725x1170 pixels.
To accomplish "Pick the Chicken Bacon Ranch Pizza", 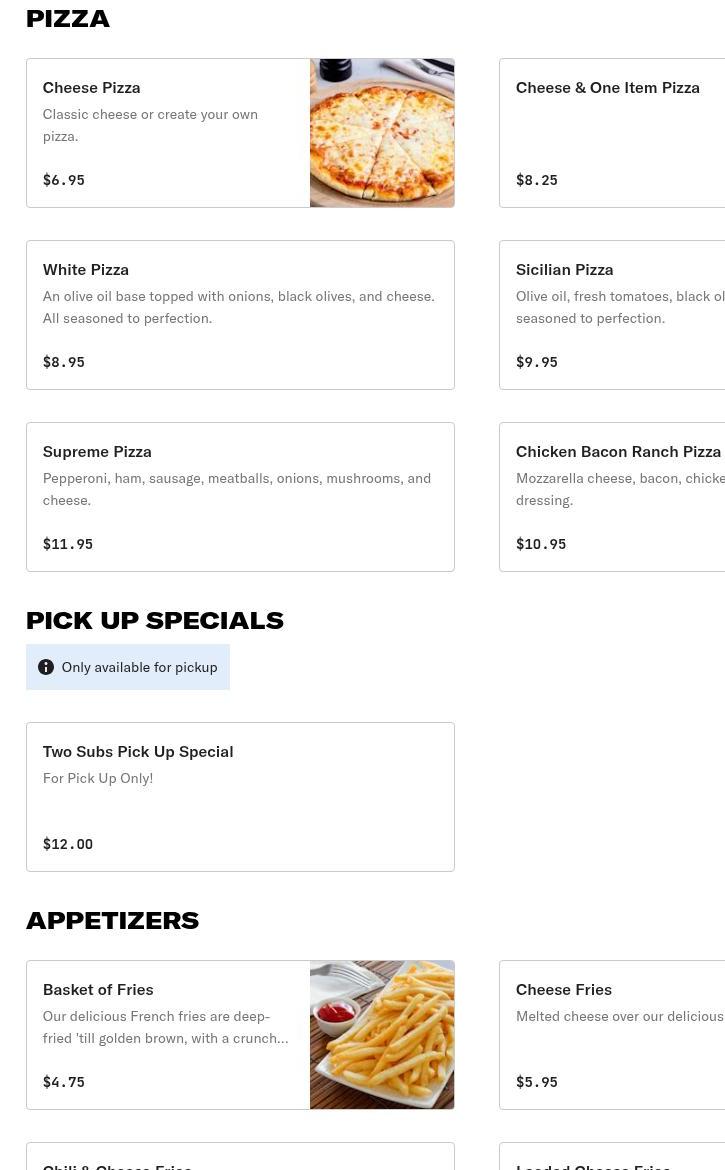I will click(x=612, y=497).
